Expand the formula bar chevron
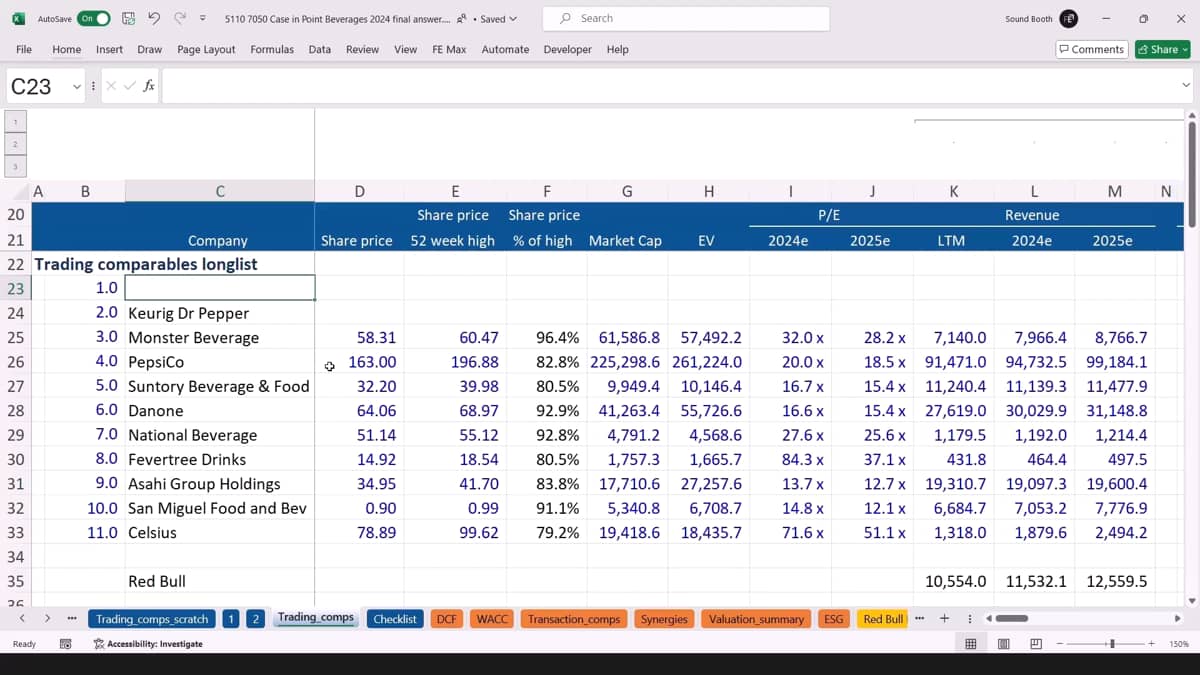The height and width of the screenshot is (675, 1200). pos(1186,86)
